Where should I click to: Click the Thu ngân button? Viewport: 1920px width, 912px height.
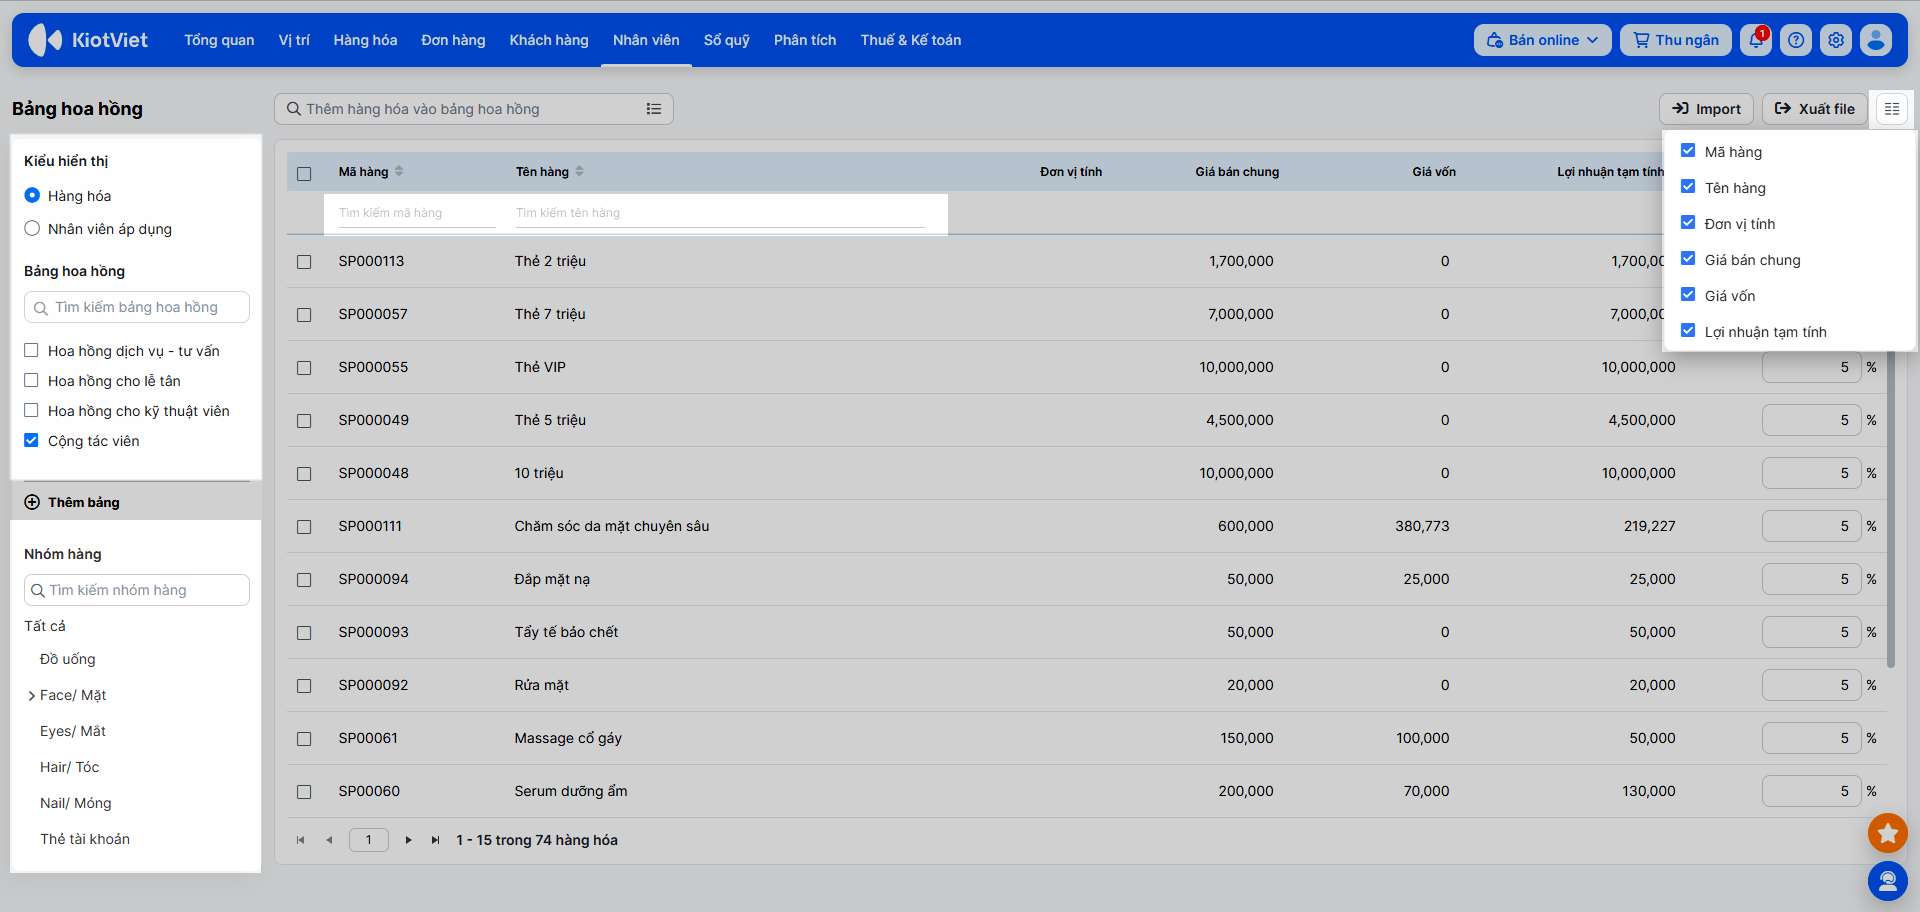(x=1676, y=40)
